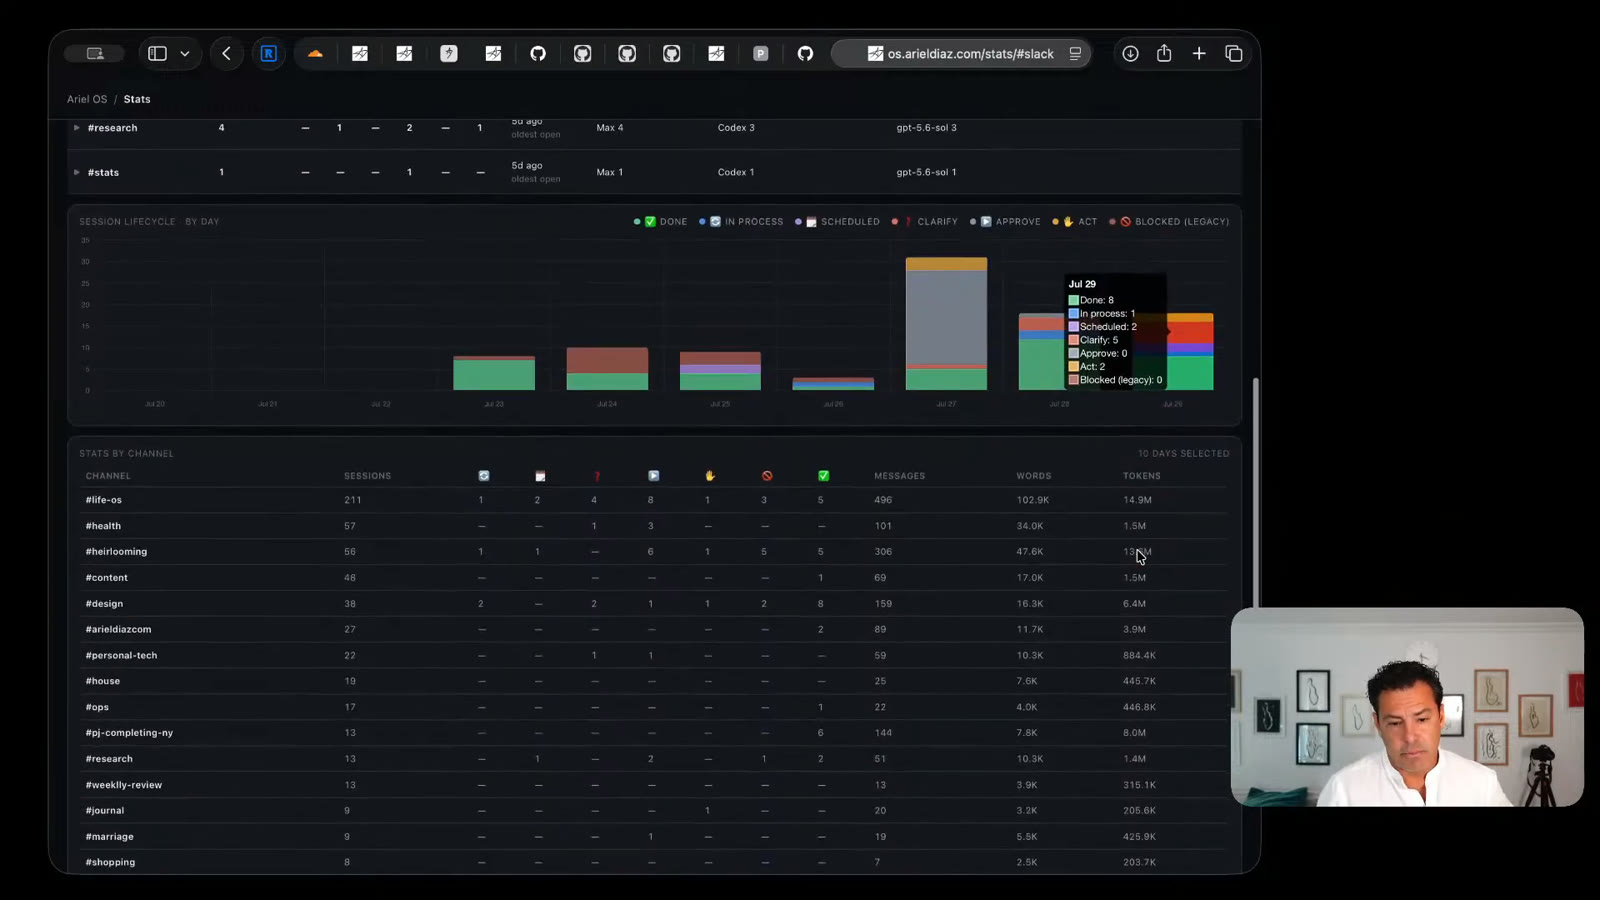Toggle the SCHEDULED legend series
The width and height of the screenshot is (1600, 900).
click(x=837, y=222)
